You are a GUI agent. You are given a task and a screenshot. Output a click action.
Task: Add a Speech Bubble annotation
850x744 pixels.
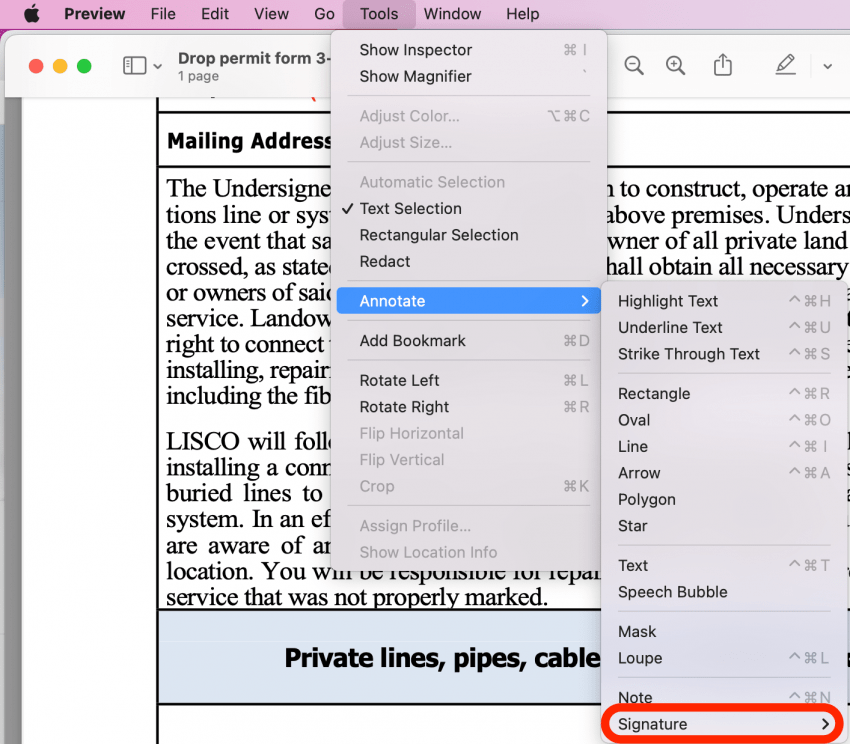(x=672, y=592)
